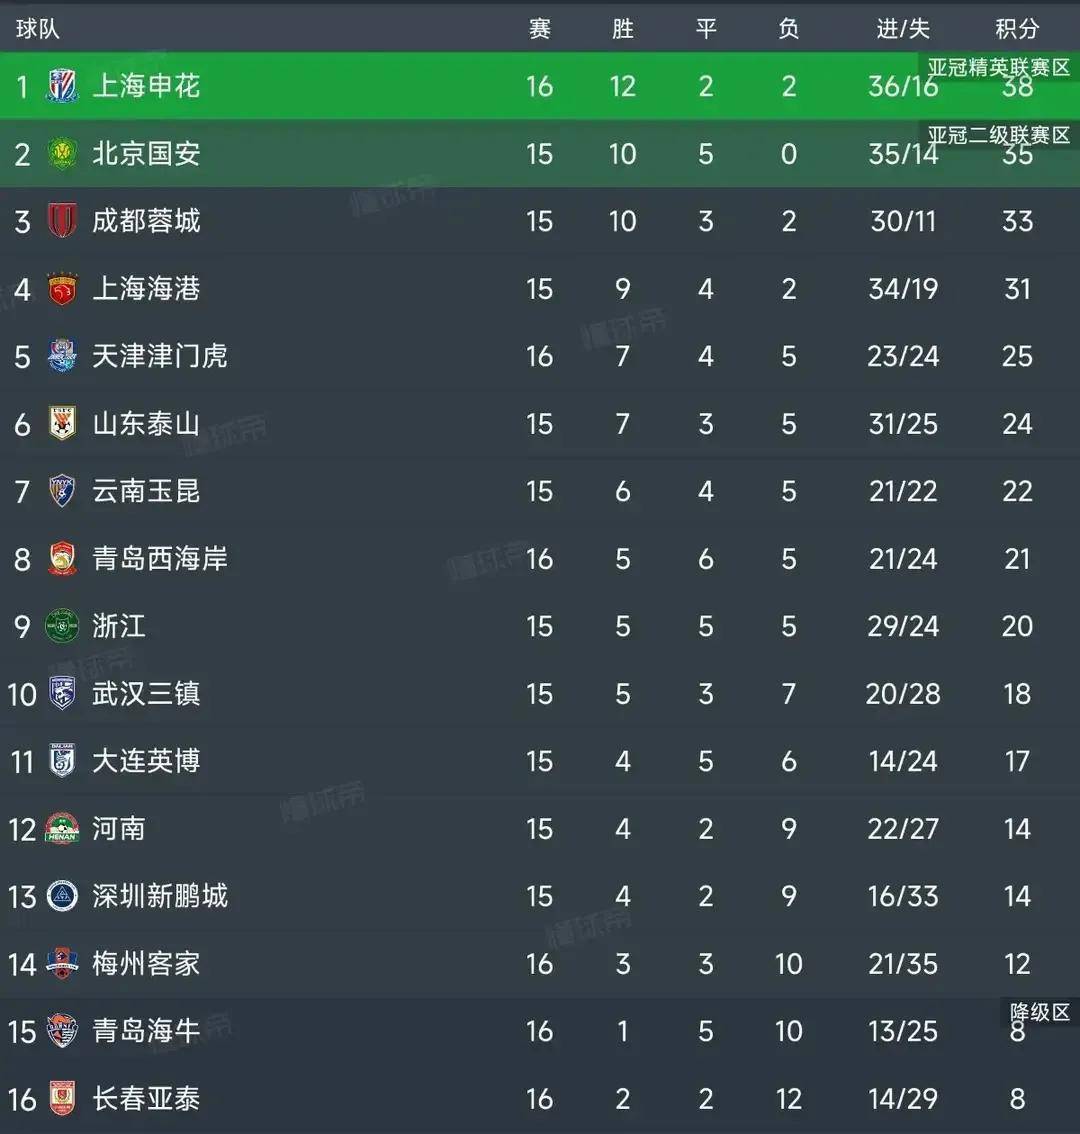Image resolution: width=1080 pixels, height=1134 pixels.
Task: Click the 球队 column header
Action: point(38,29)
